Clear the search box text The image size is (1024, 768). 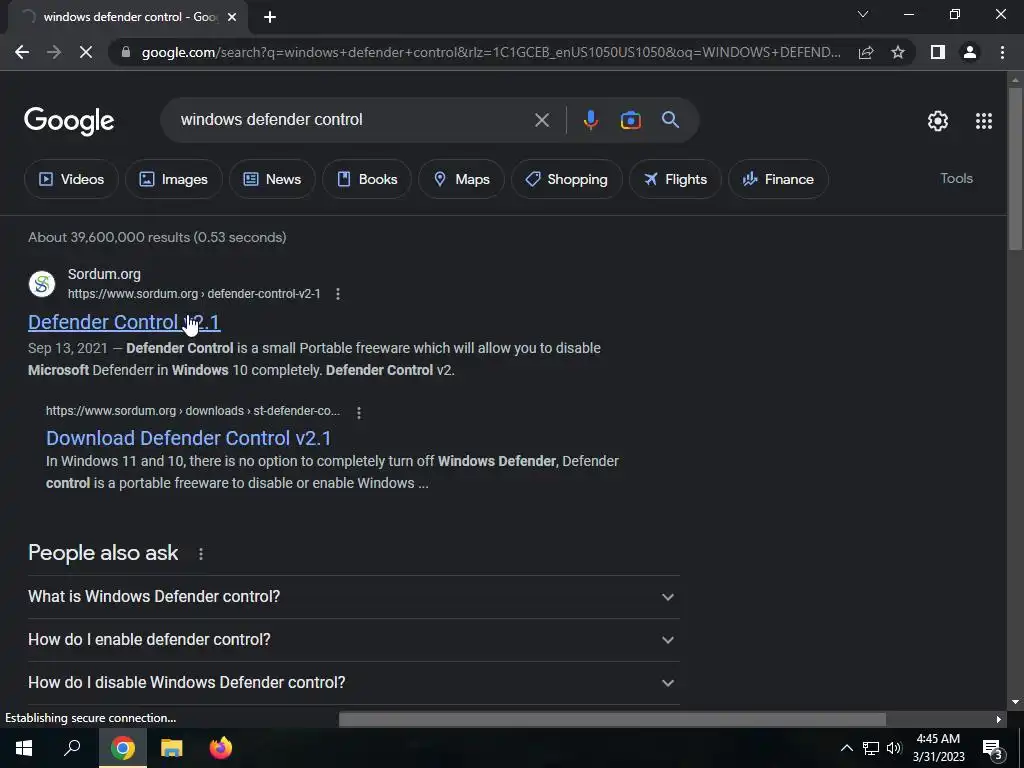coord(542,120)
